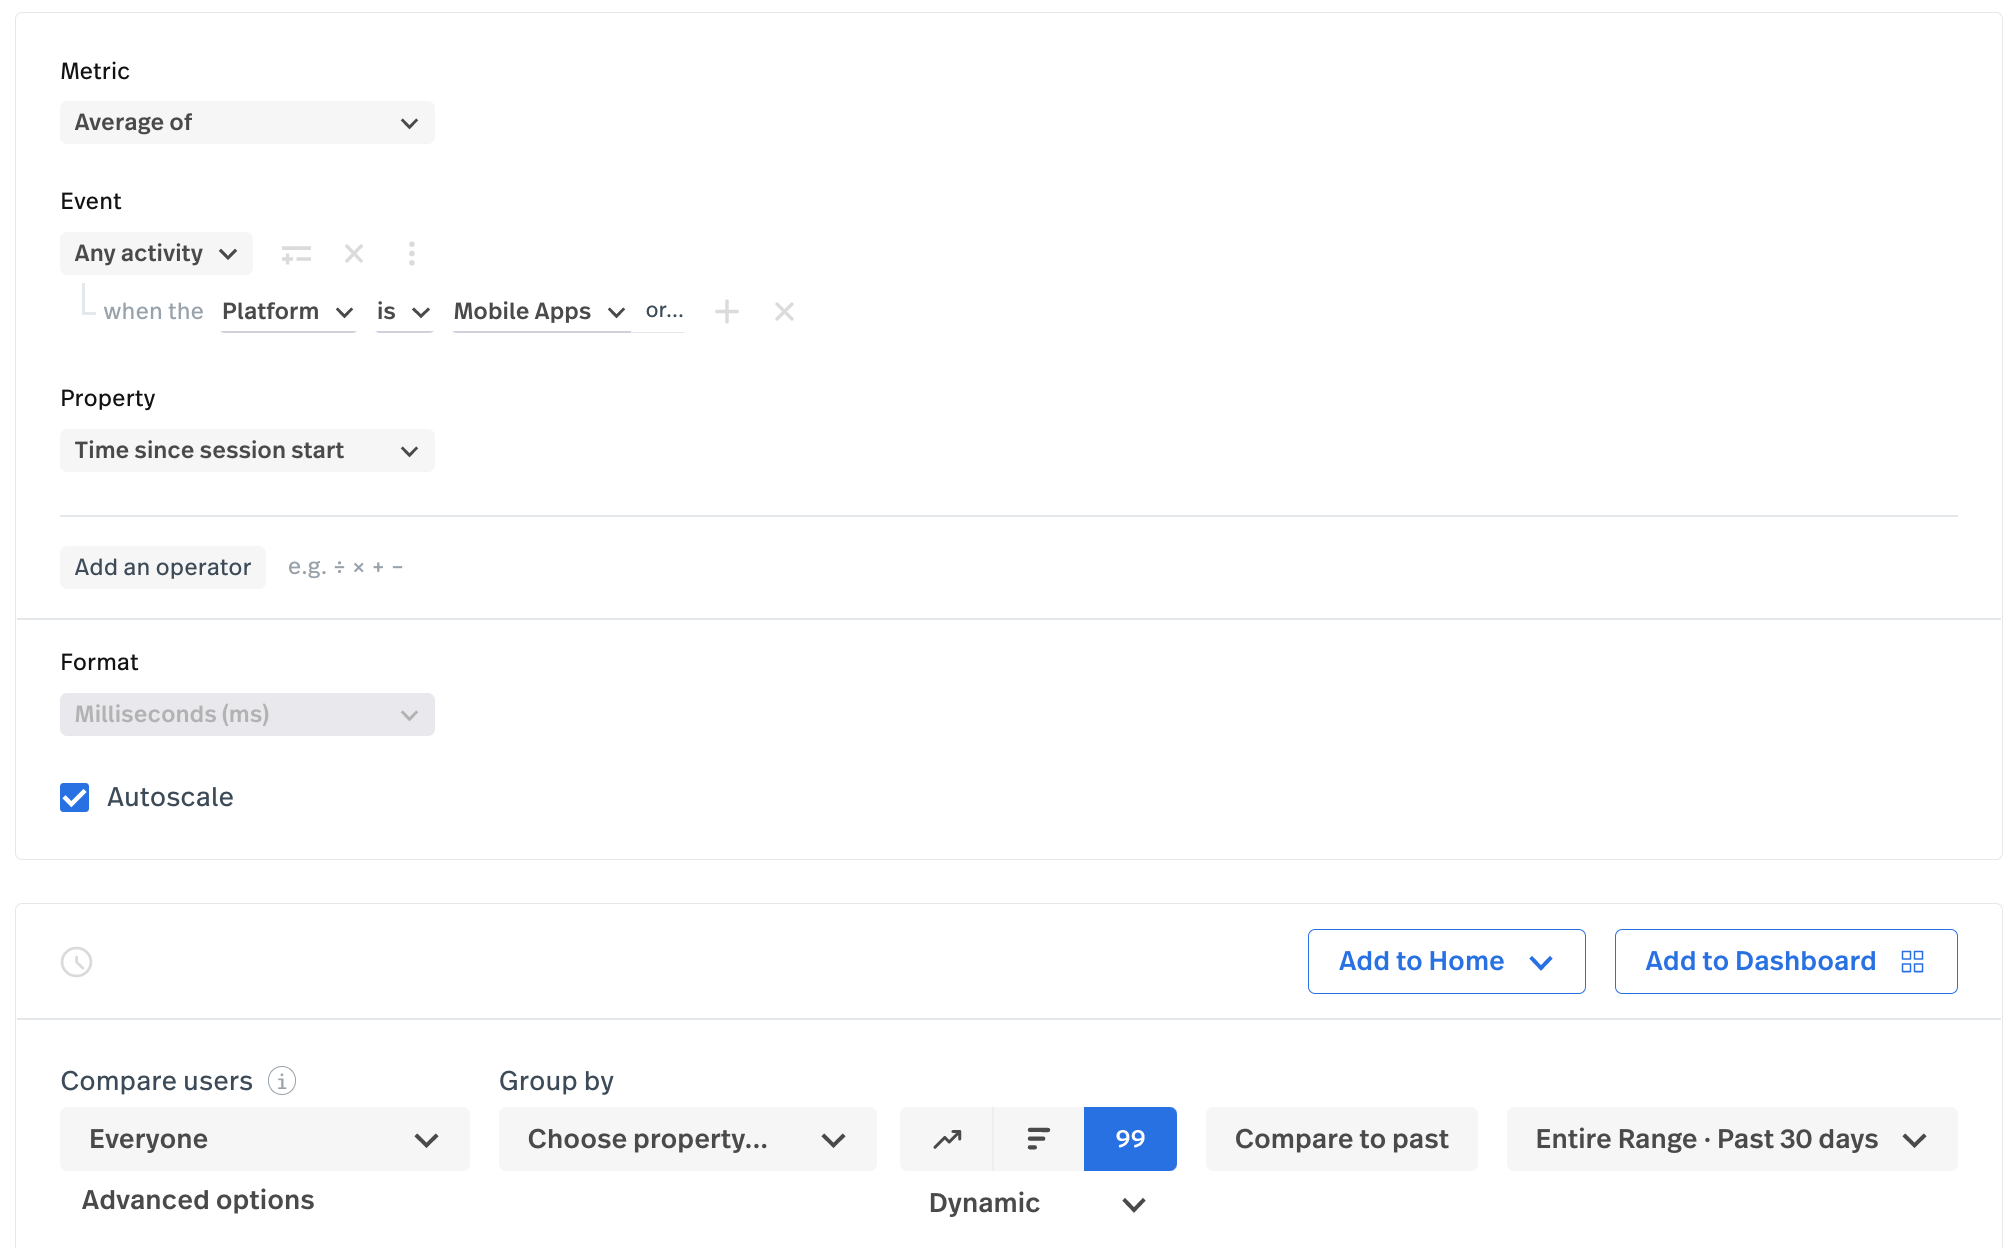
Task: Remove the Any activity event
Action: point(354,254)
